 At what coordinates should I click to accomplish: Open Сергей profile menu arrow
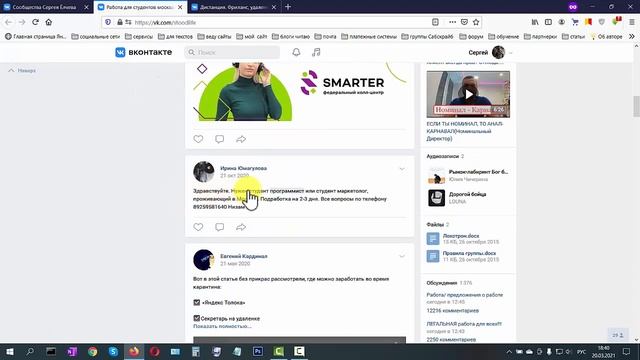coord(511,53)
